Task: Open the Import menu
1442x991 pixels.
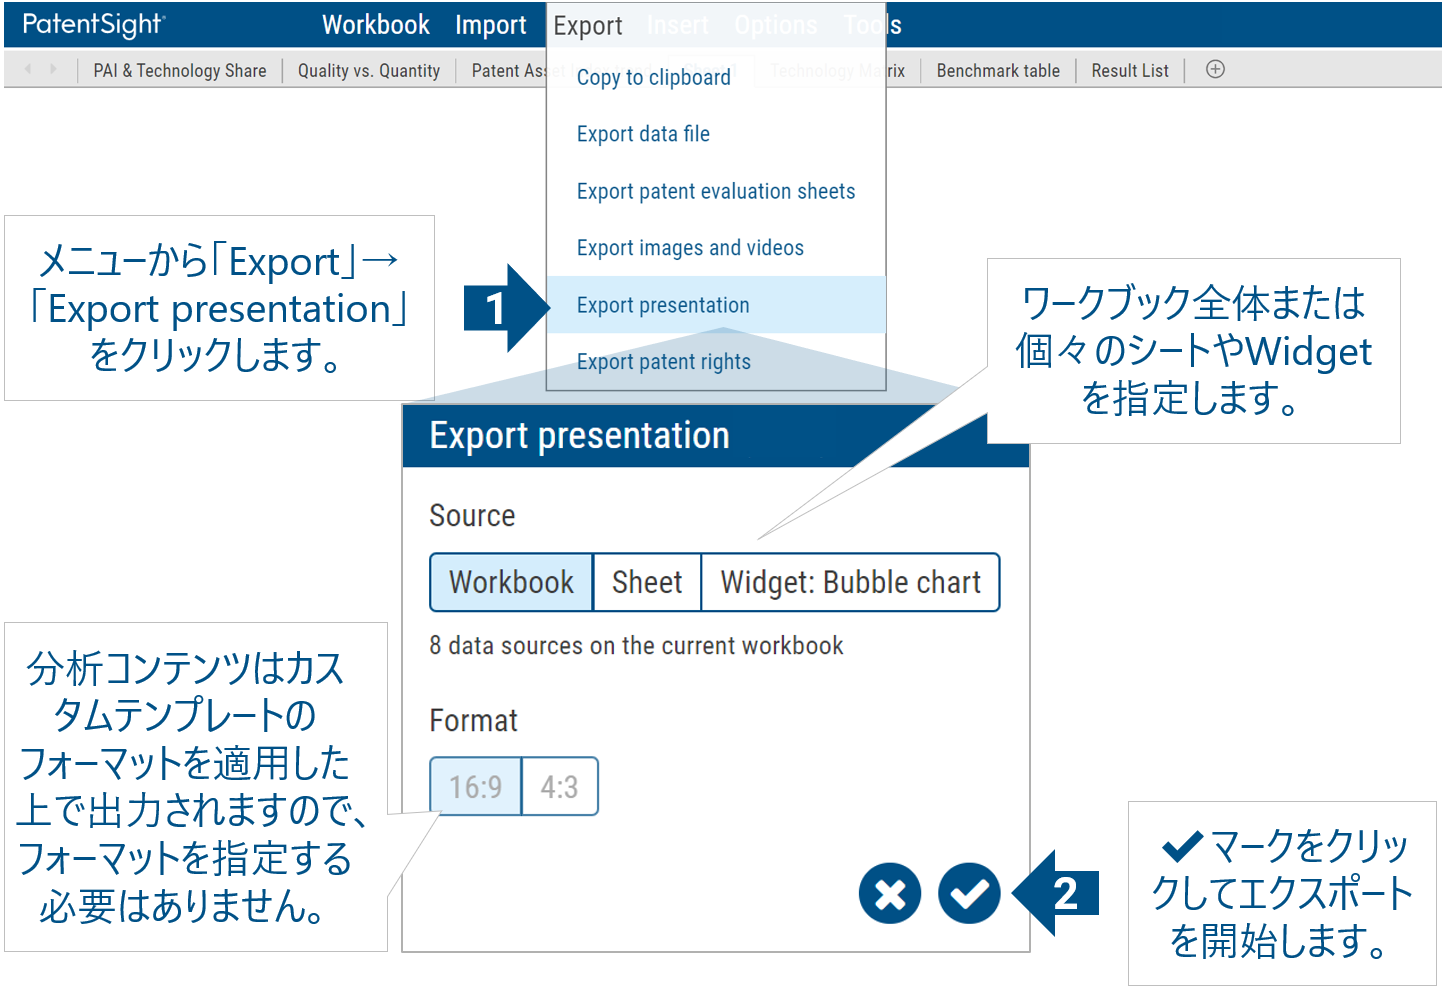Action: (491, 24)
